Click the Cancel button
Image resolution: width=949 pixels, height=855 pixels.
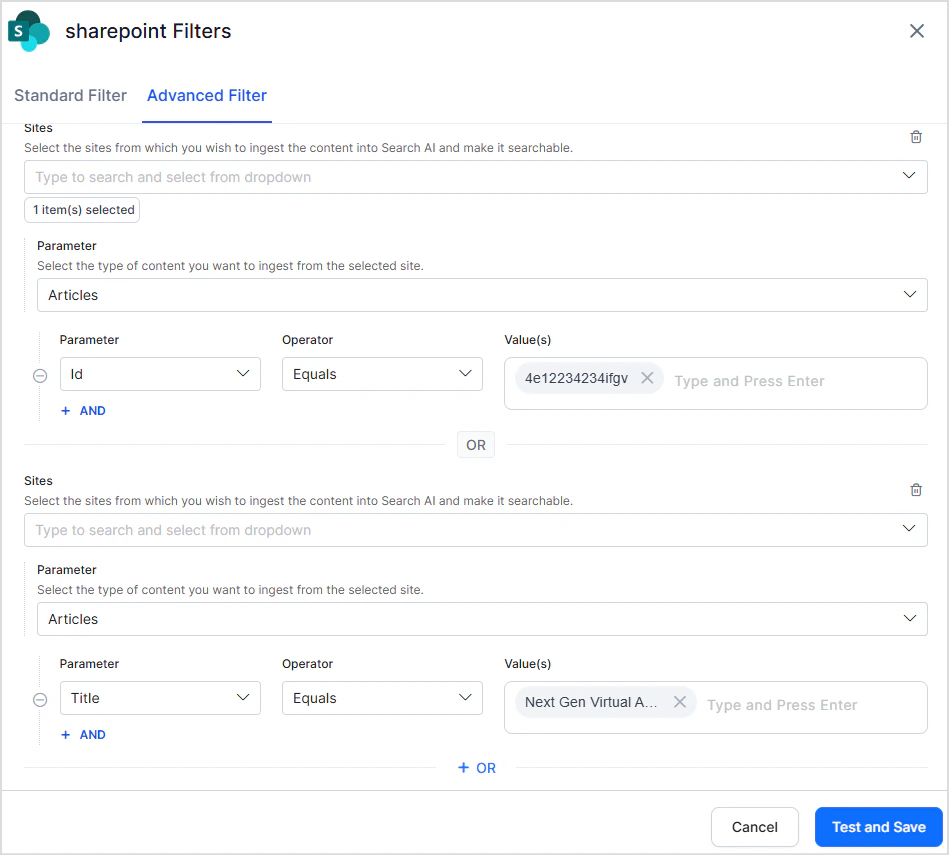point(754,827)
